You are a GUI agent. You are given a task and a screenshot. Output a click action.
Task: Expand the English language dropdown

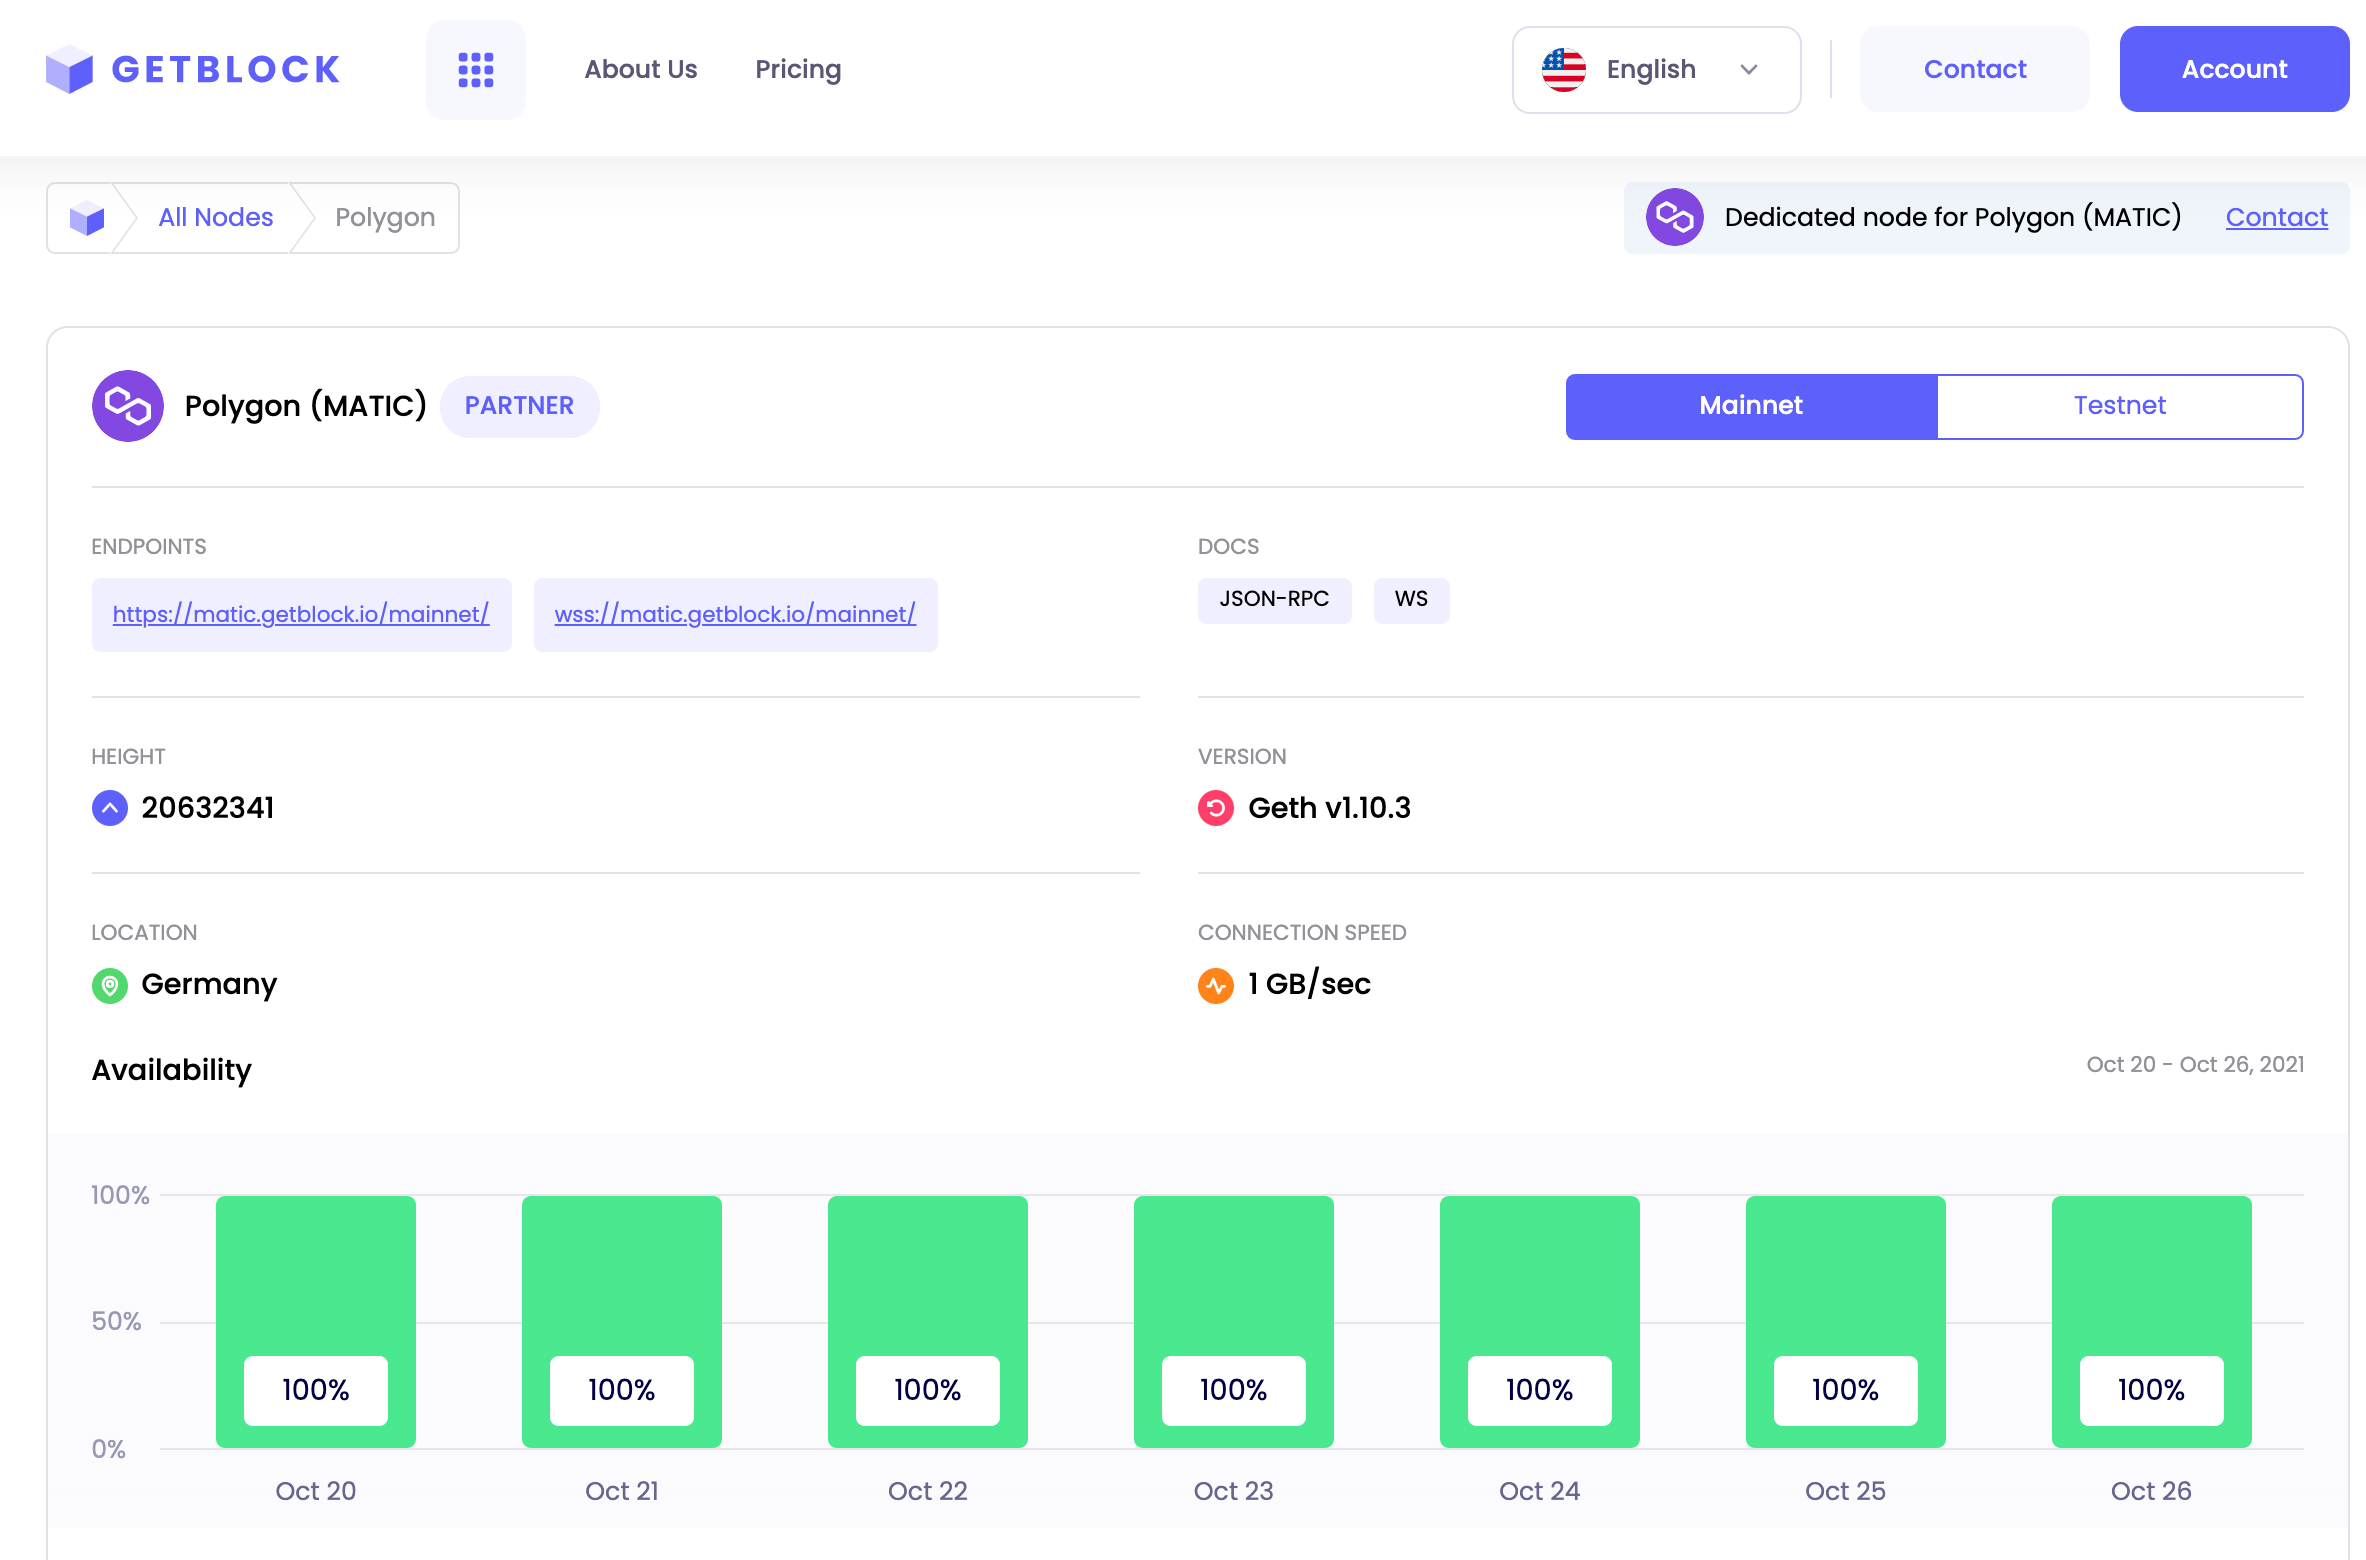click(1656, 70)
